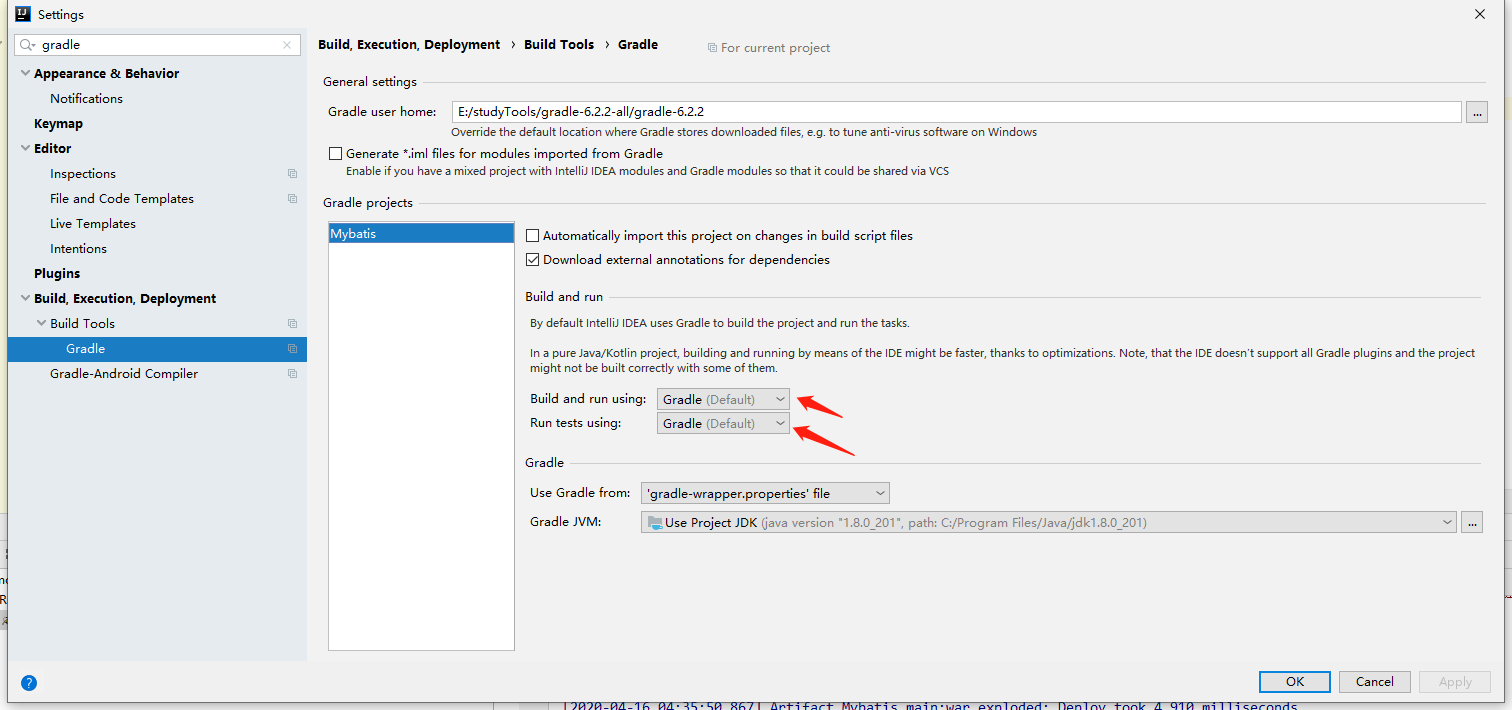Open the Gradle JVM dropdown
This screenshot has height=710, width=1512.
coord(1049,522)
